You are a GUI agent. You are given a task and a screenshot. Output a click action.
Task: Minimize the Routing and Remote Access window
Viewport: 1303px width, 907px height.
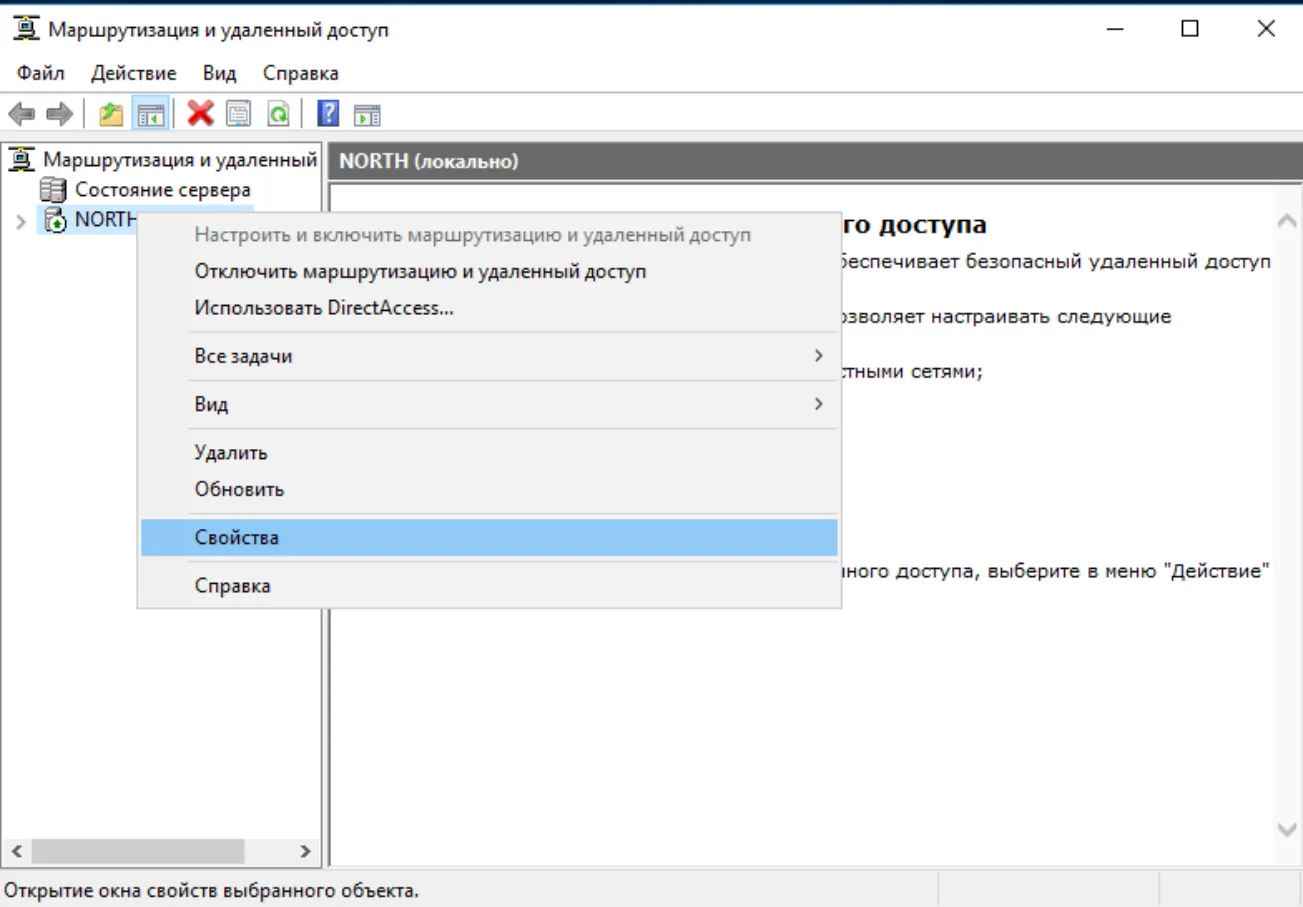coord(1115,29)
